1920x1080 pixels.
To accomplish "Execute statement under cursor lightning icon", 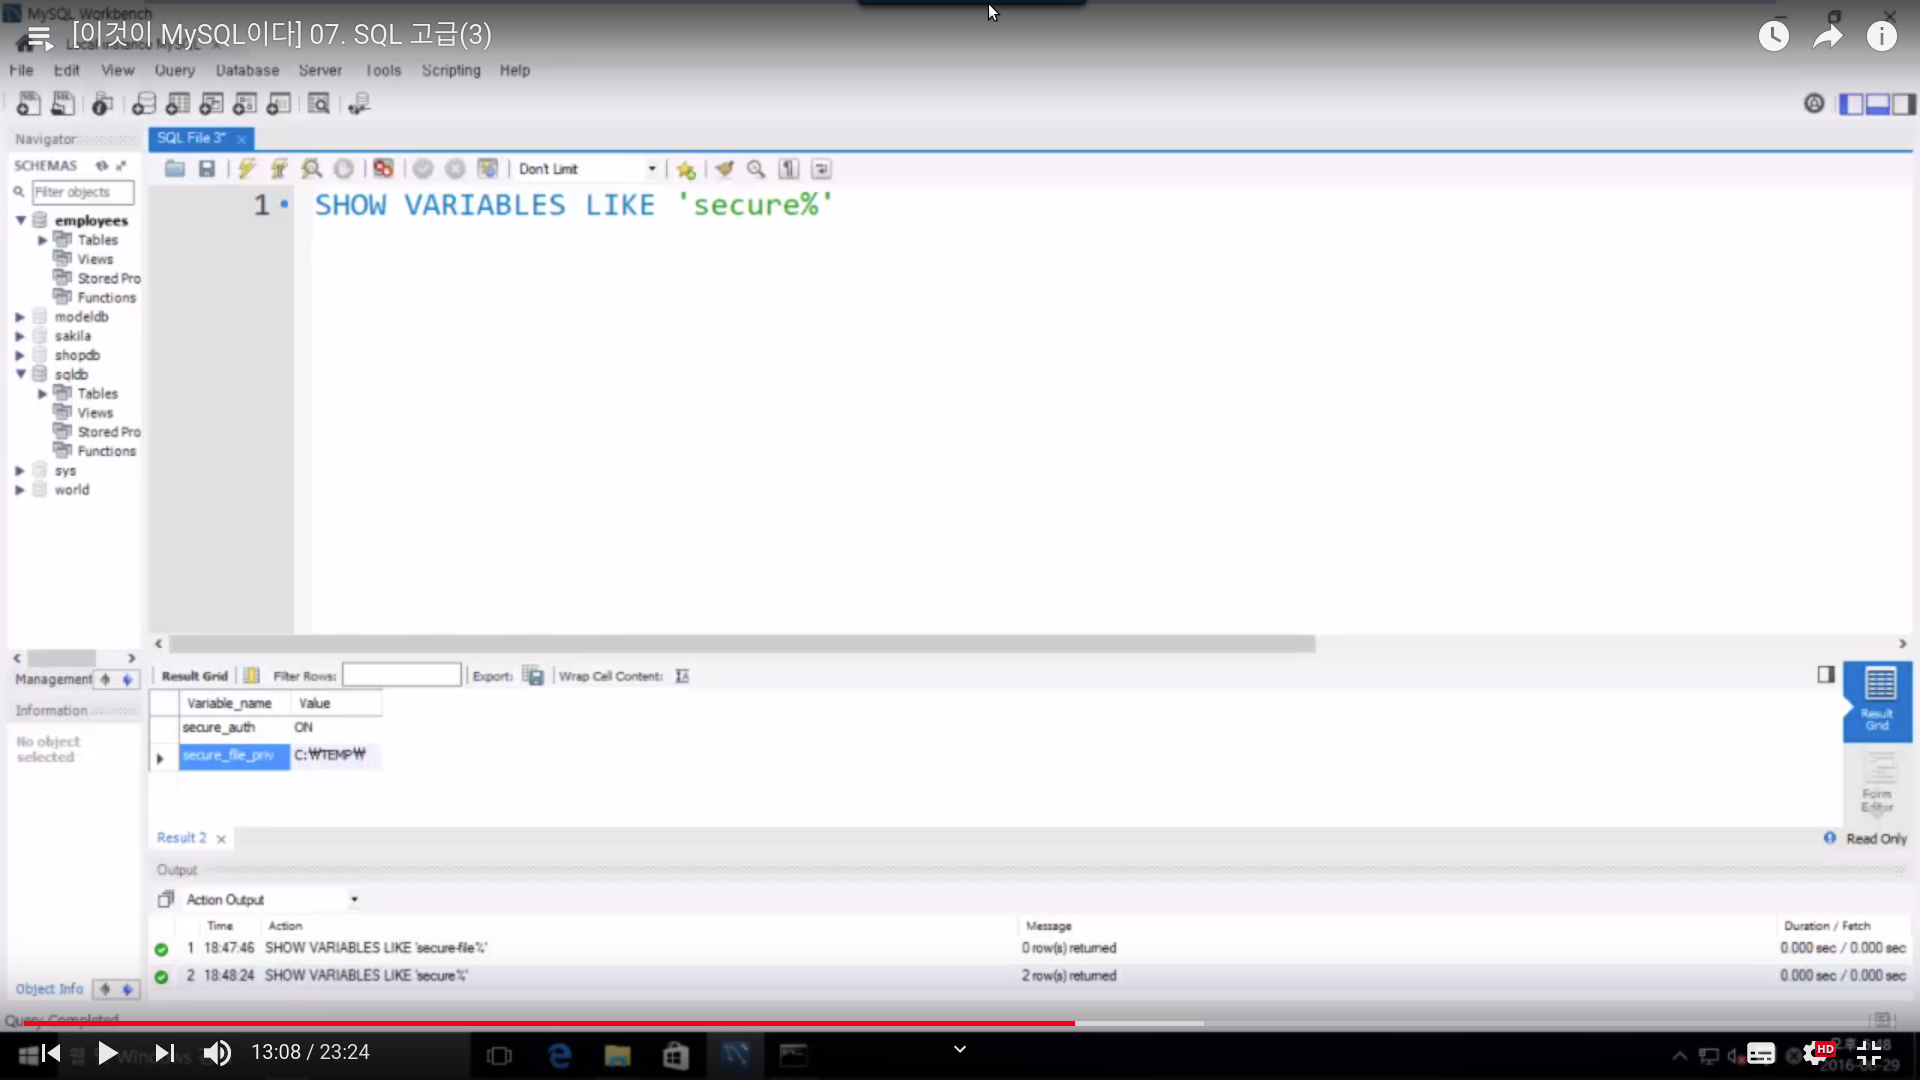I will point(279,169).
